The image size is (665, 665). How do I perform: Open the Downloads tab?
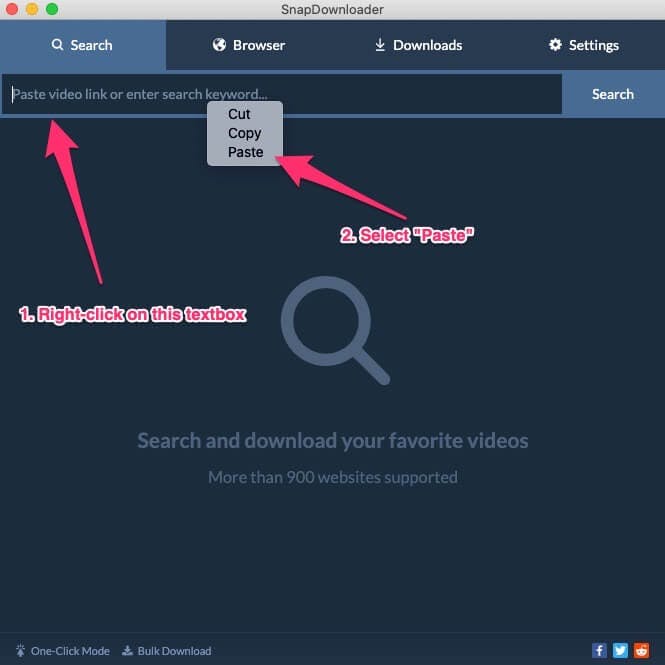[x=419, y=45]
